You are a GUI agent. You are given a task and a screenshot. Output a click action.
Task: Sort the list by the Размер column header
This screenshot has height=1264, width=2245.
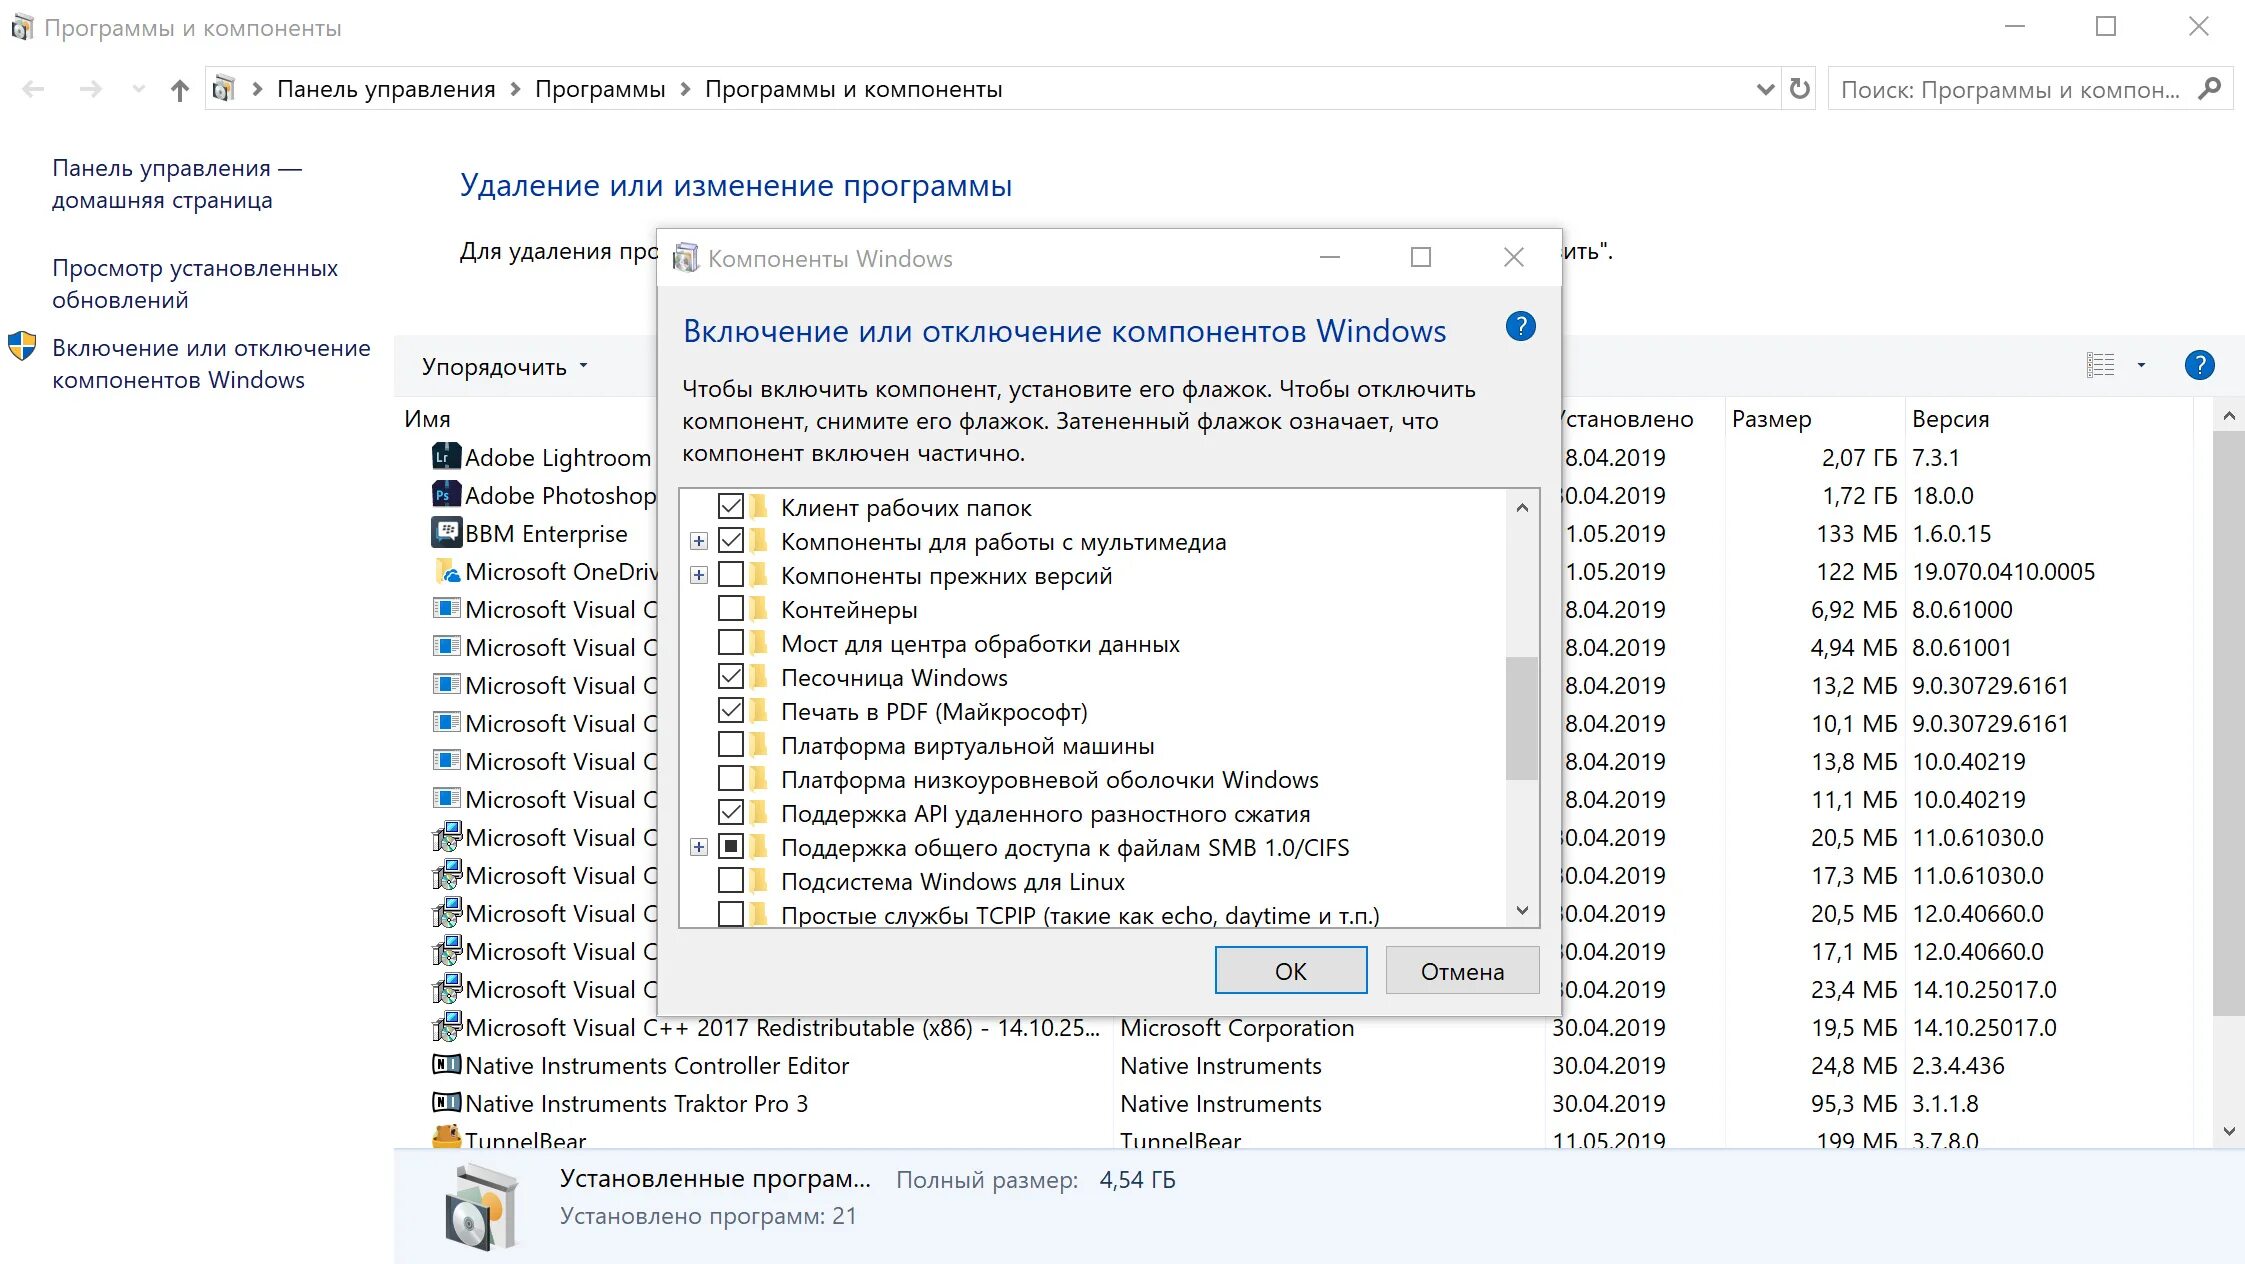click(1771, 419)
